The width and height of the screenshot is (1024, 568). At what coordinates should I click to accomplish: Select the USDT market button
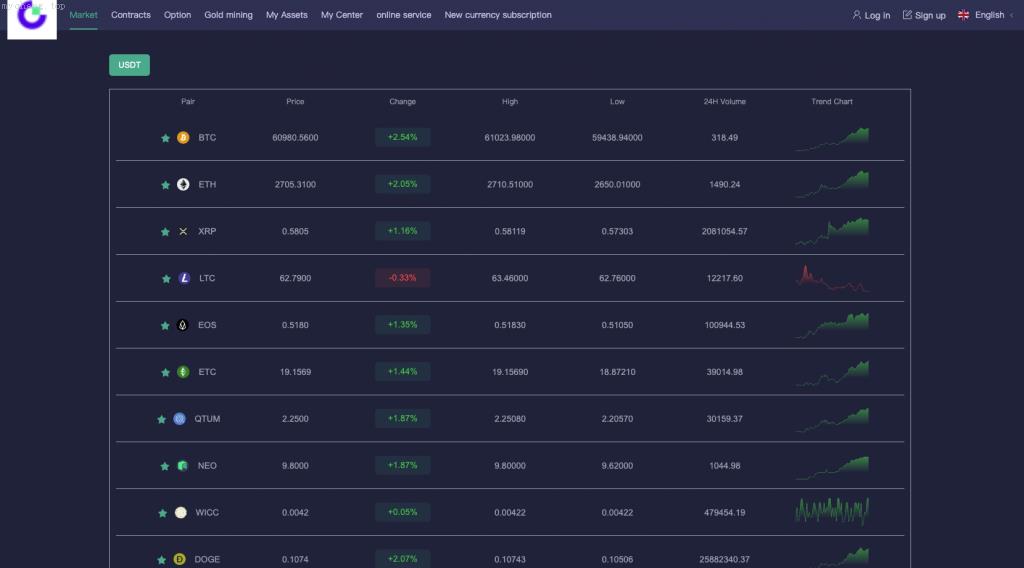pos(129,65)
